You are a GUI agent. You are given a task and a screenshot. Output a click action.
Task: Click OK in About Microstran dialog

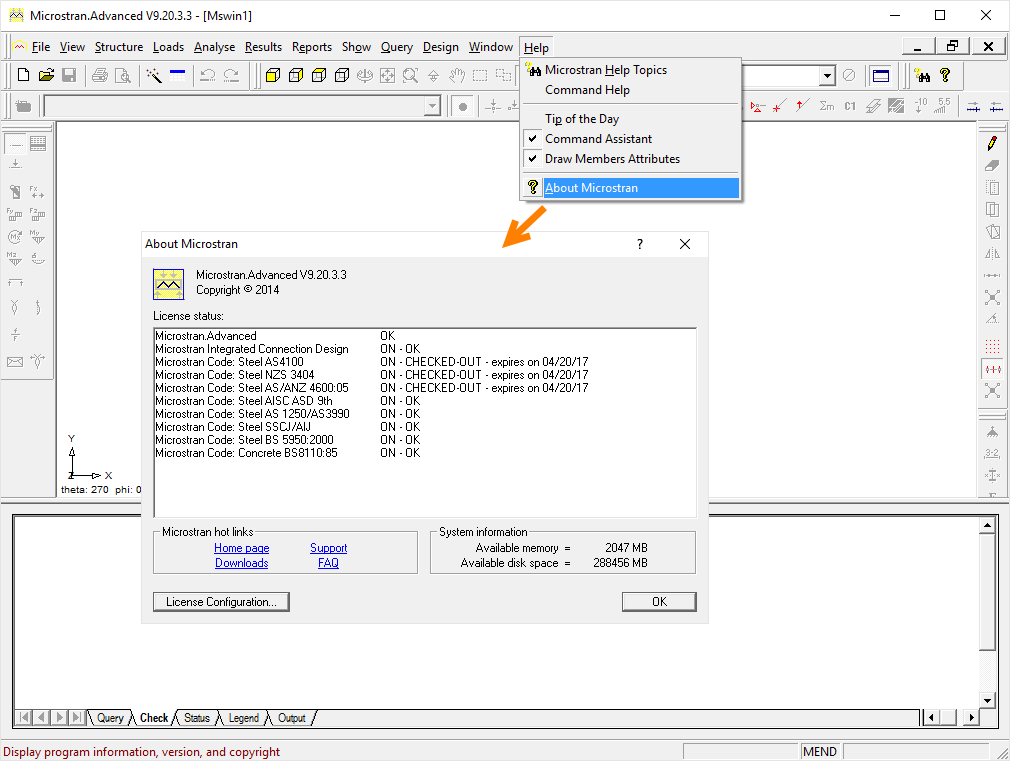659,602
